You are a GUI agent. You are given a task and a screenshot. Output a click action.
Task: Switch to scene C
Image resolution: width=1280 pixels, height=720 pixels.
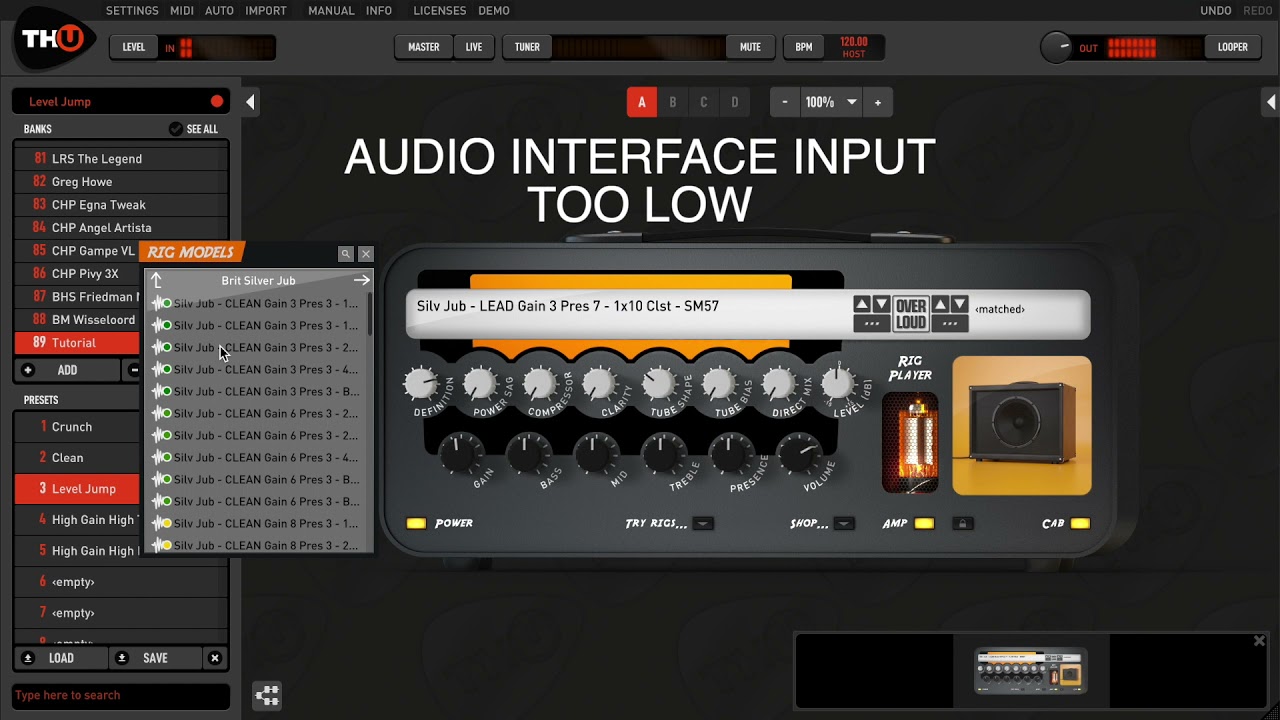pyautogui.click(x=704, y=102)
